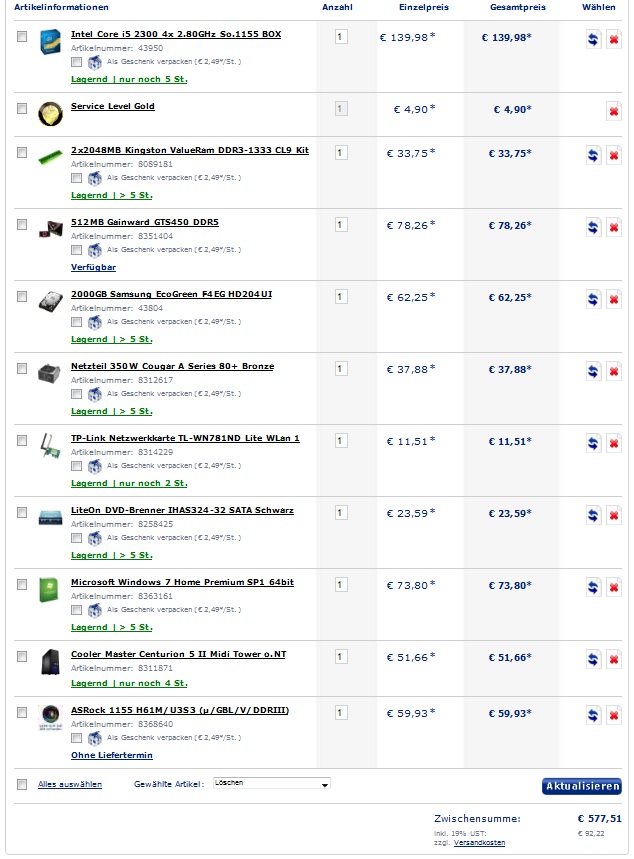Open the Microsoft Windows 7 Home Premium product link
The image size is (634, 859).
click(182, 582)
